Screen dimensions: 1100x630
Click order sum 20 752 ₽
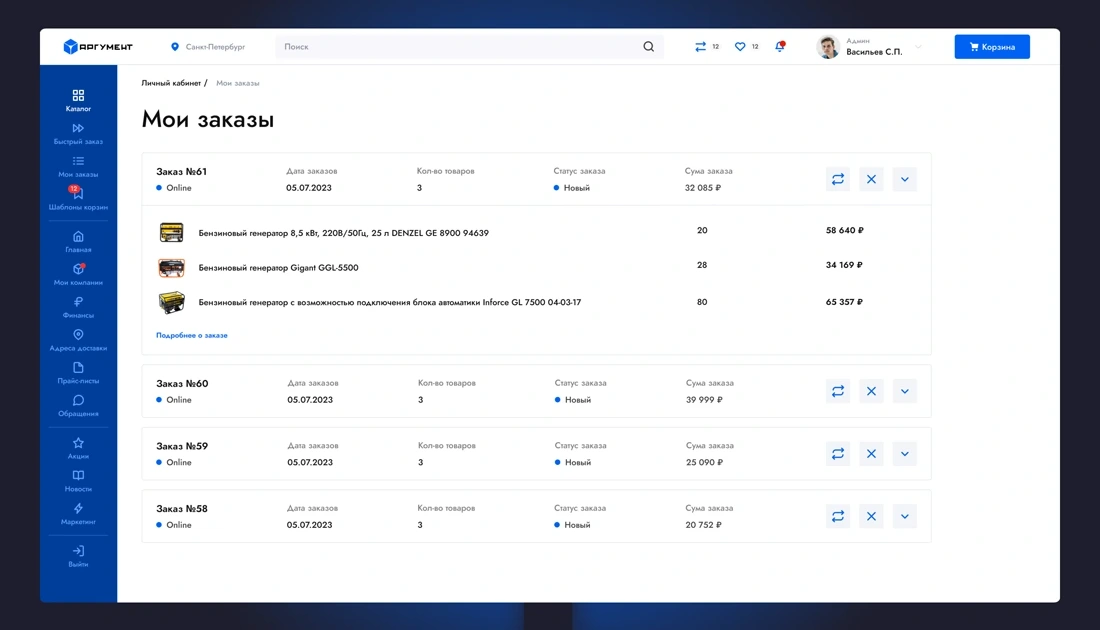point(704,524)
